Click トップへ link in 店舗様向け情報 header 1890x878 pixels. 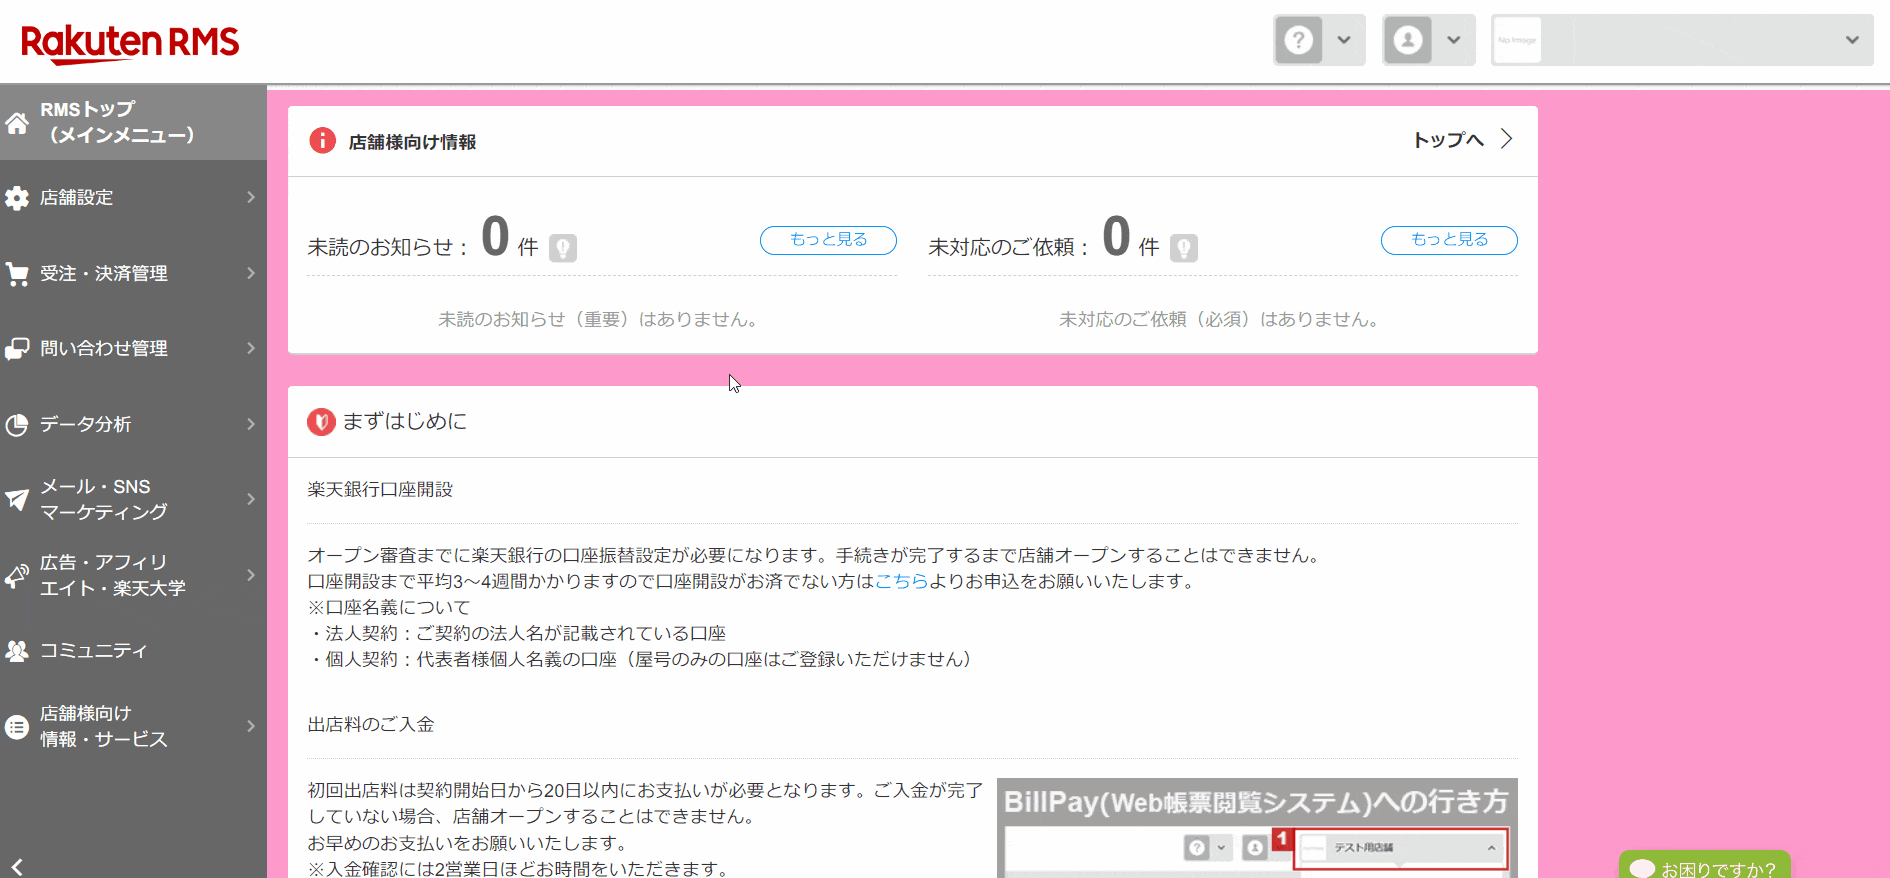coord(1461,140)
